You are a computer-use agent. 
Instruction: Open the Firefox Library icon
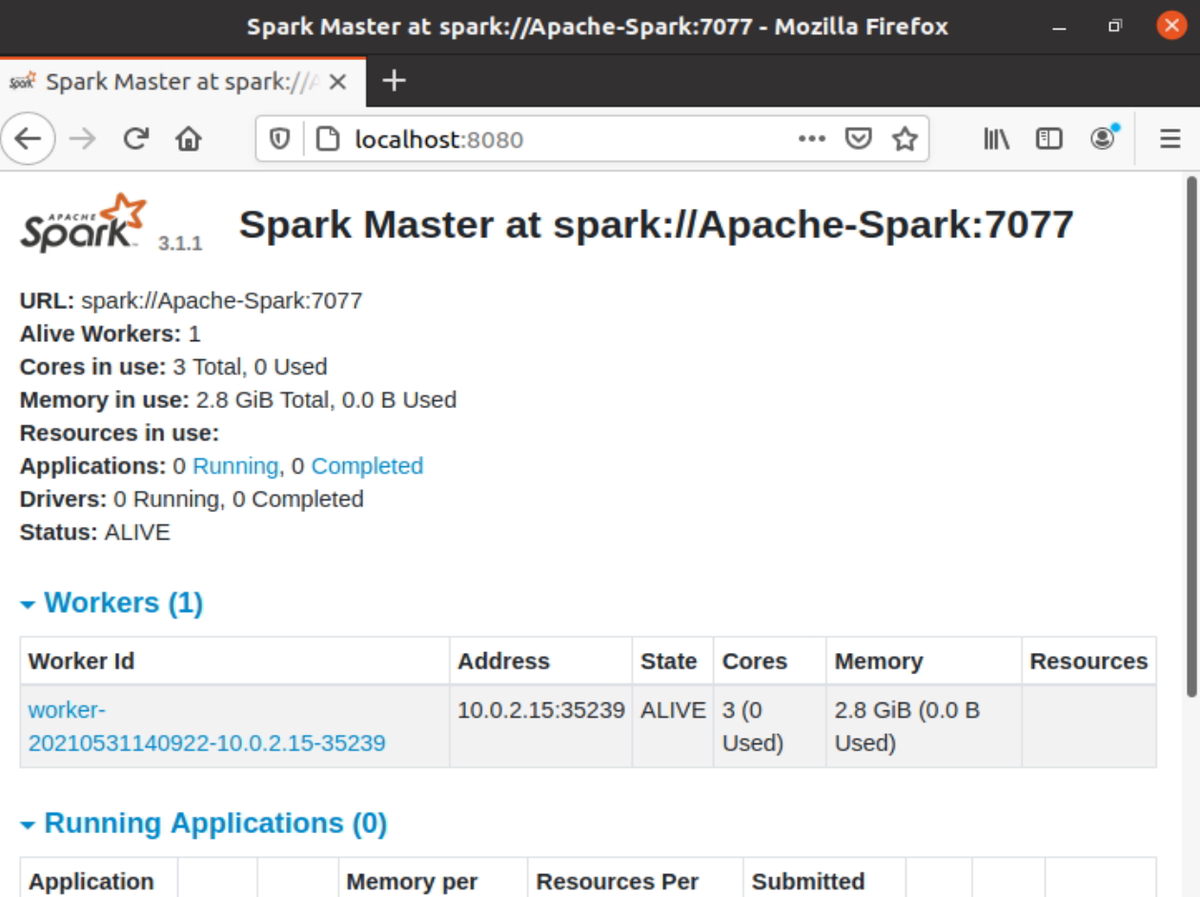pos(995,139)
